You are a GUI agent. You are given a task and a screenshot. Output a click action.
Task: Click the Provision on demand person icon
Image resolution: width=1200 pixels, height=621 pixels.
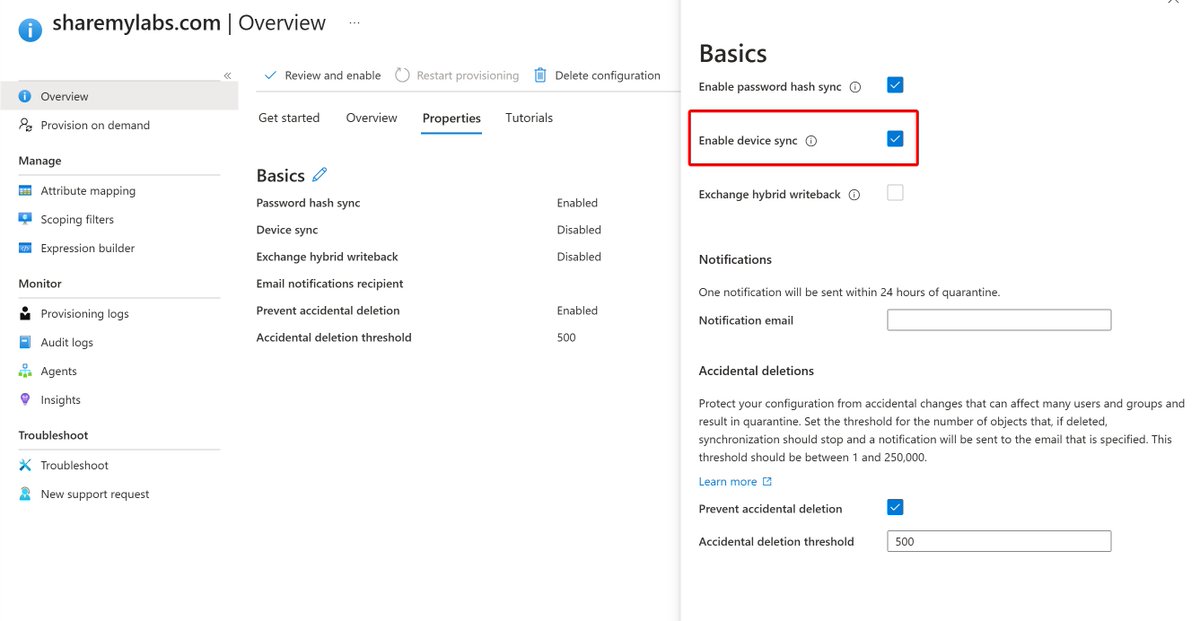[25, 125]
